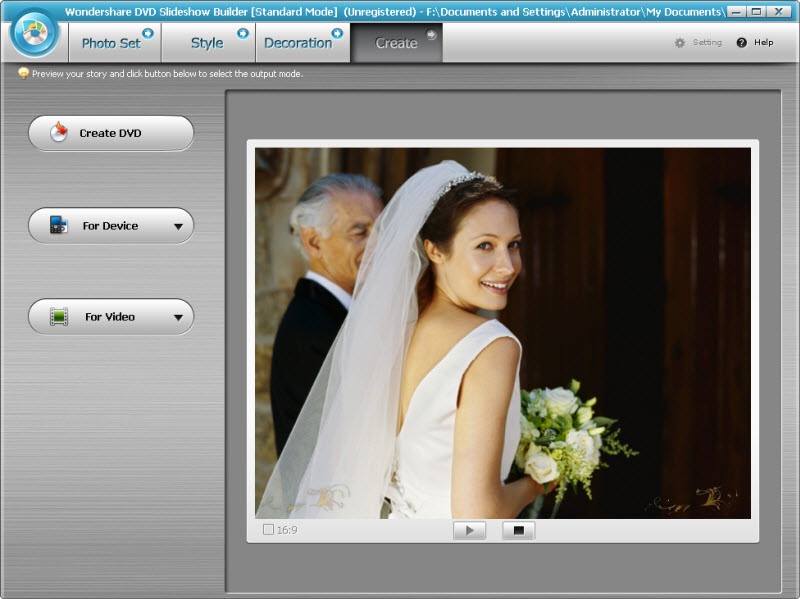
Task: Expand the For Video dropdown arrow
Action: [x=178, y=318]
